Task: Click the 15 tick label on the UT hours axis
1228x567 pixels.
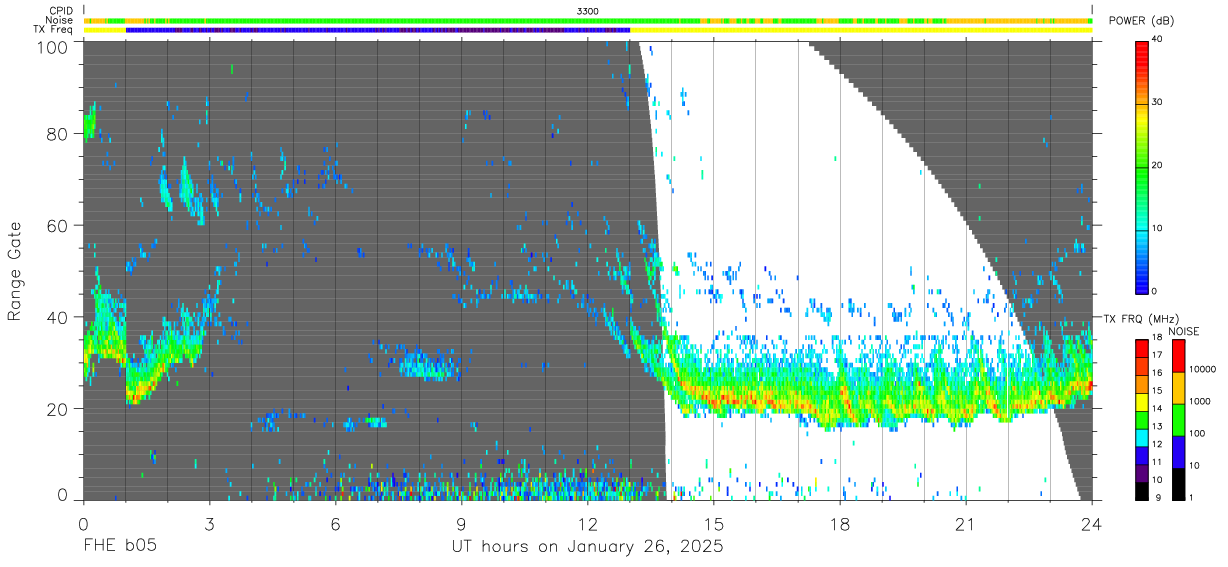Action: tap(714, 523)
